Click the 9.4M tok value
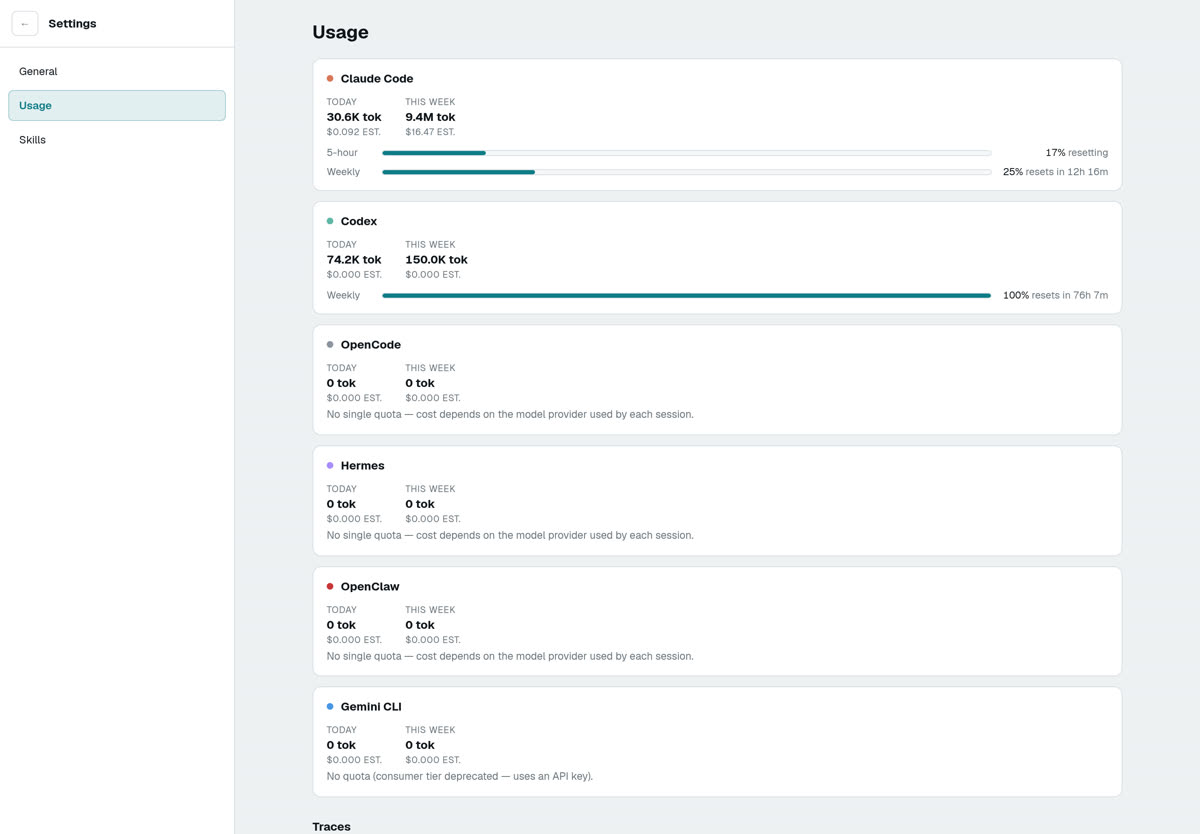This screenshot has height=834, width=1200. point(430,117)
